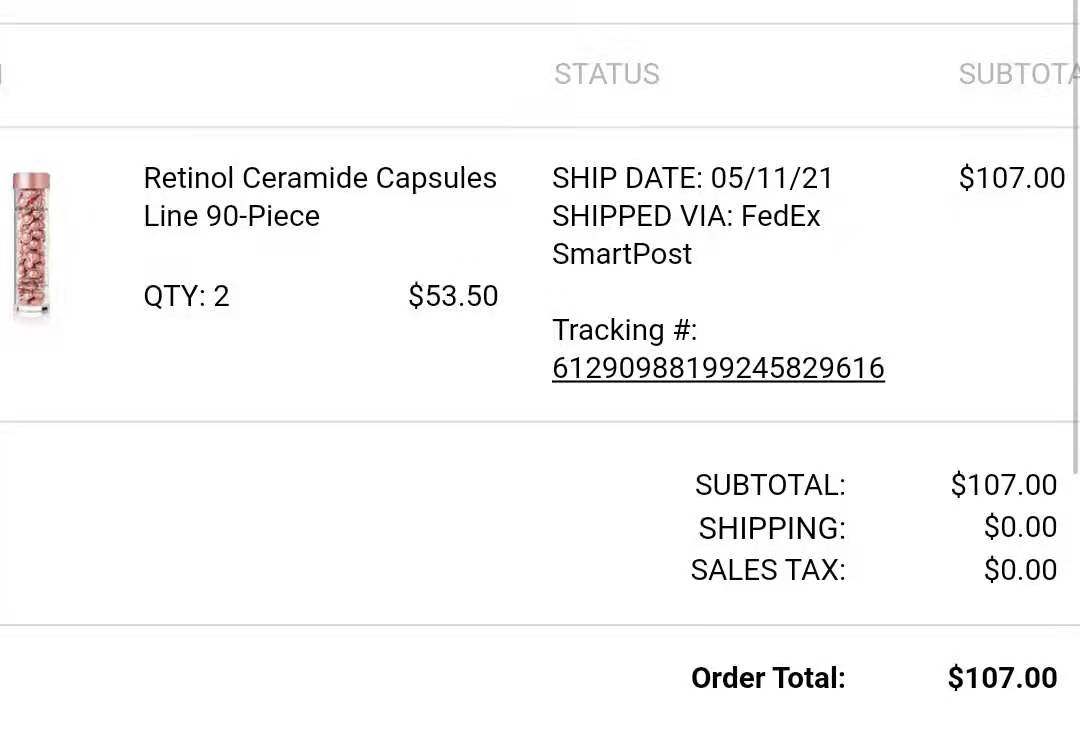Click the SHIPPING label in the summary

click(772, 528)
